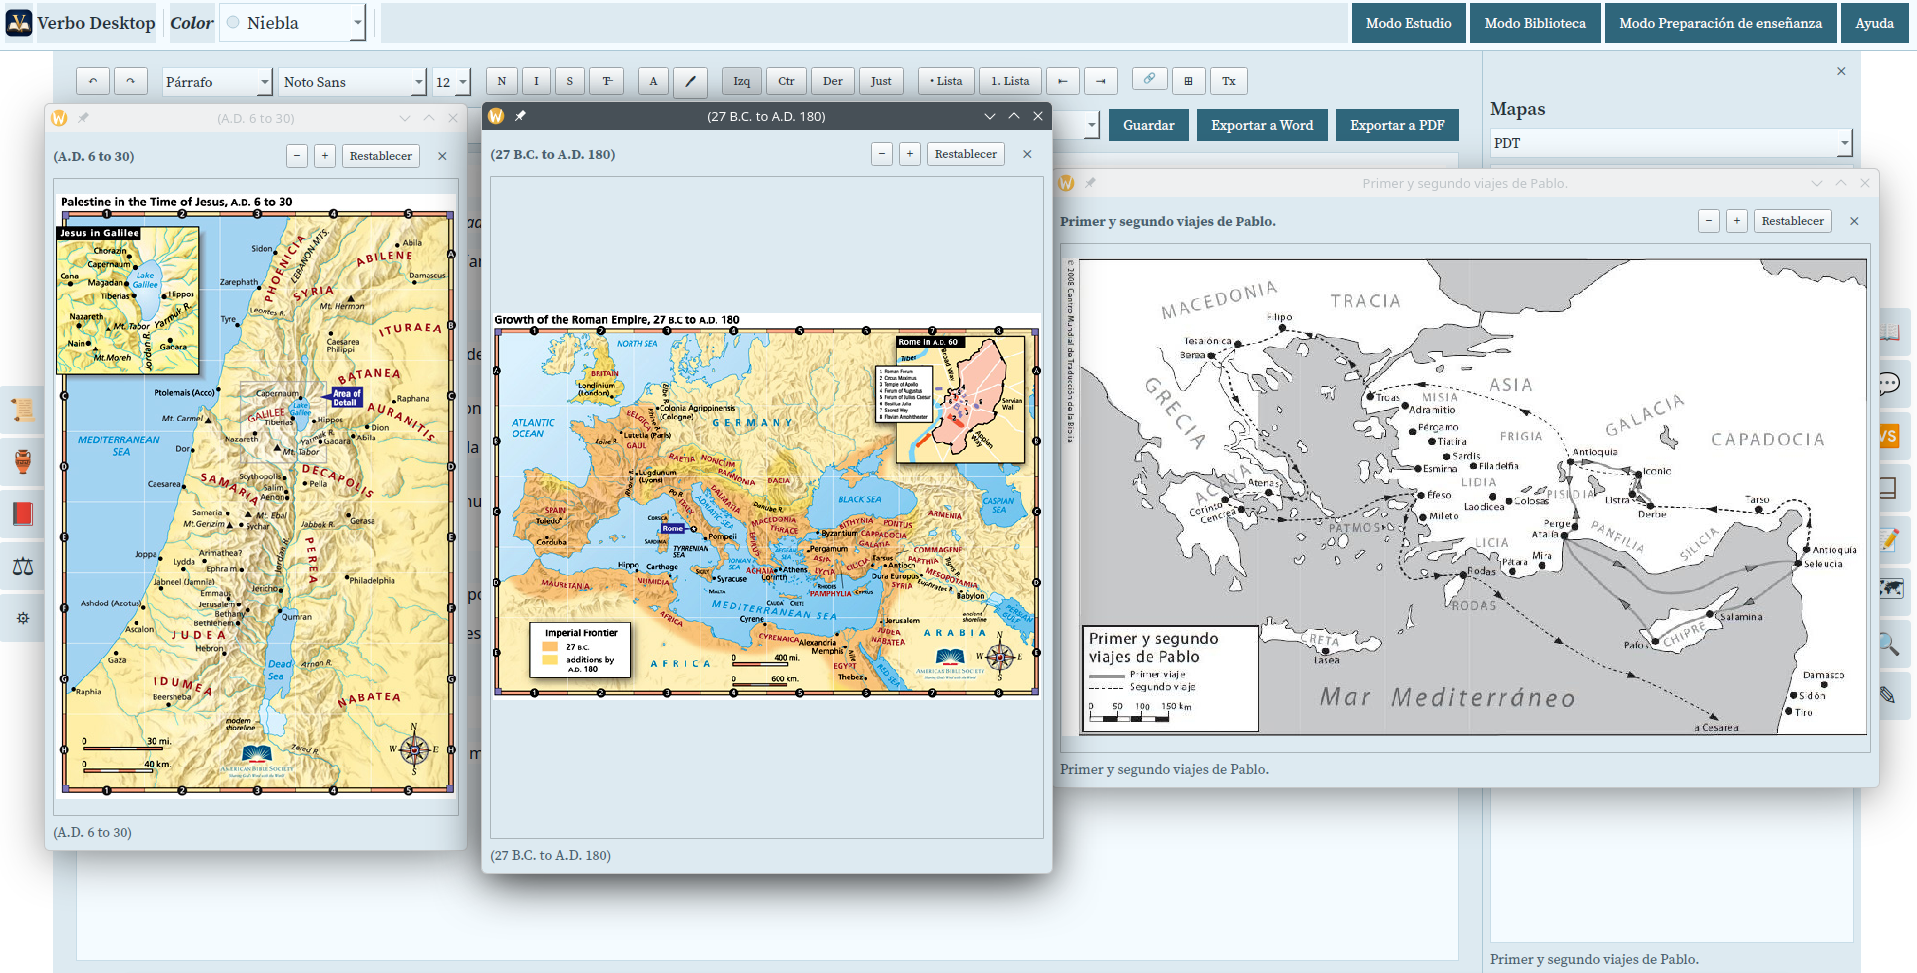This screenshot has width=1917, height=973.
Task: Zoom out Roman Empire map with minus
Action: [882, 154]
